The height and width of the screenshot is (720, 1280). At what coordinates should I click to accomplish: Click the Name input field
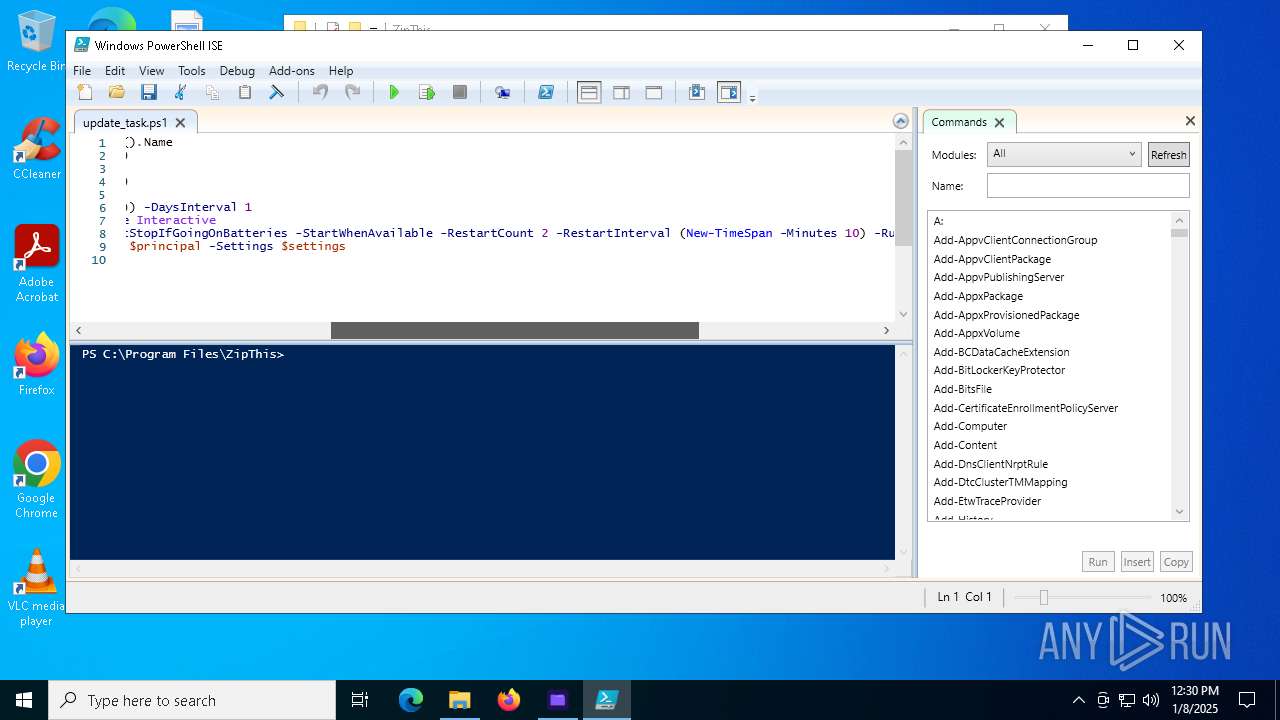tap(1088, 186)
